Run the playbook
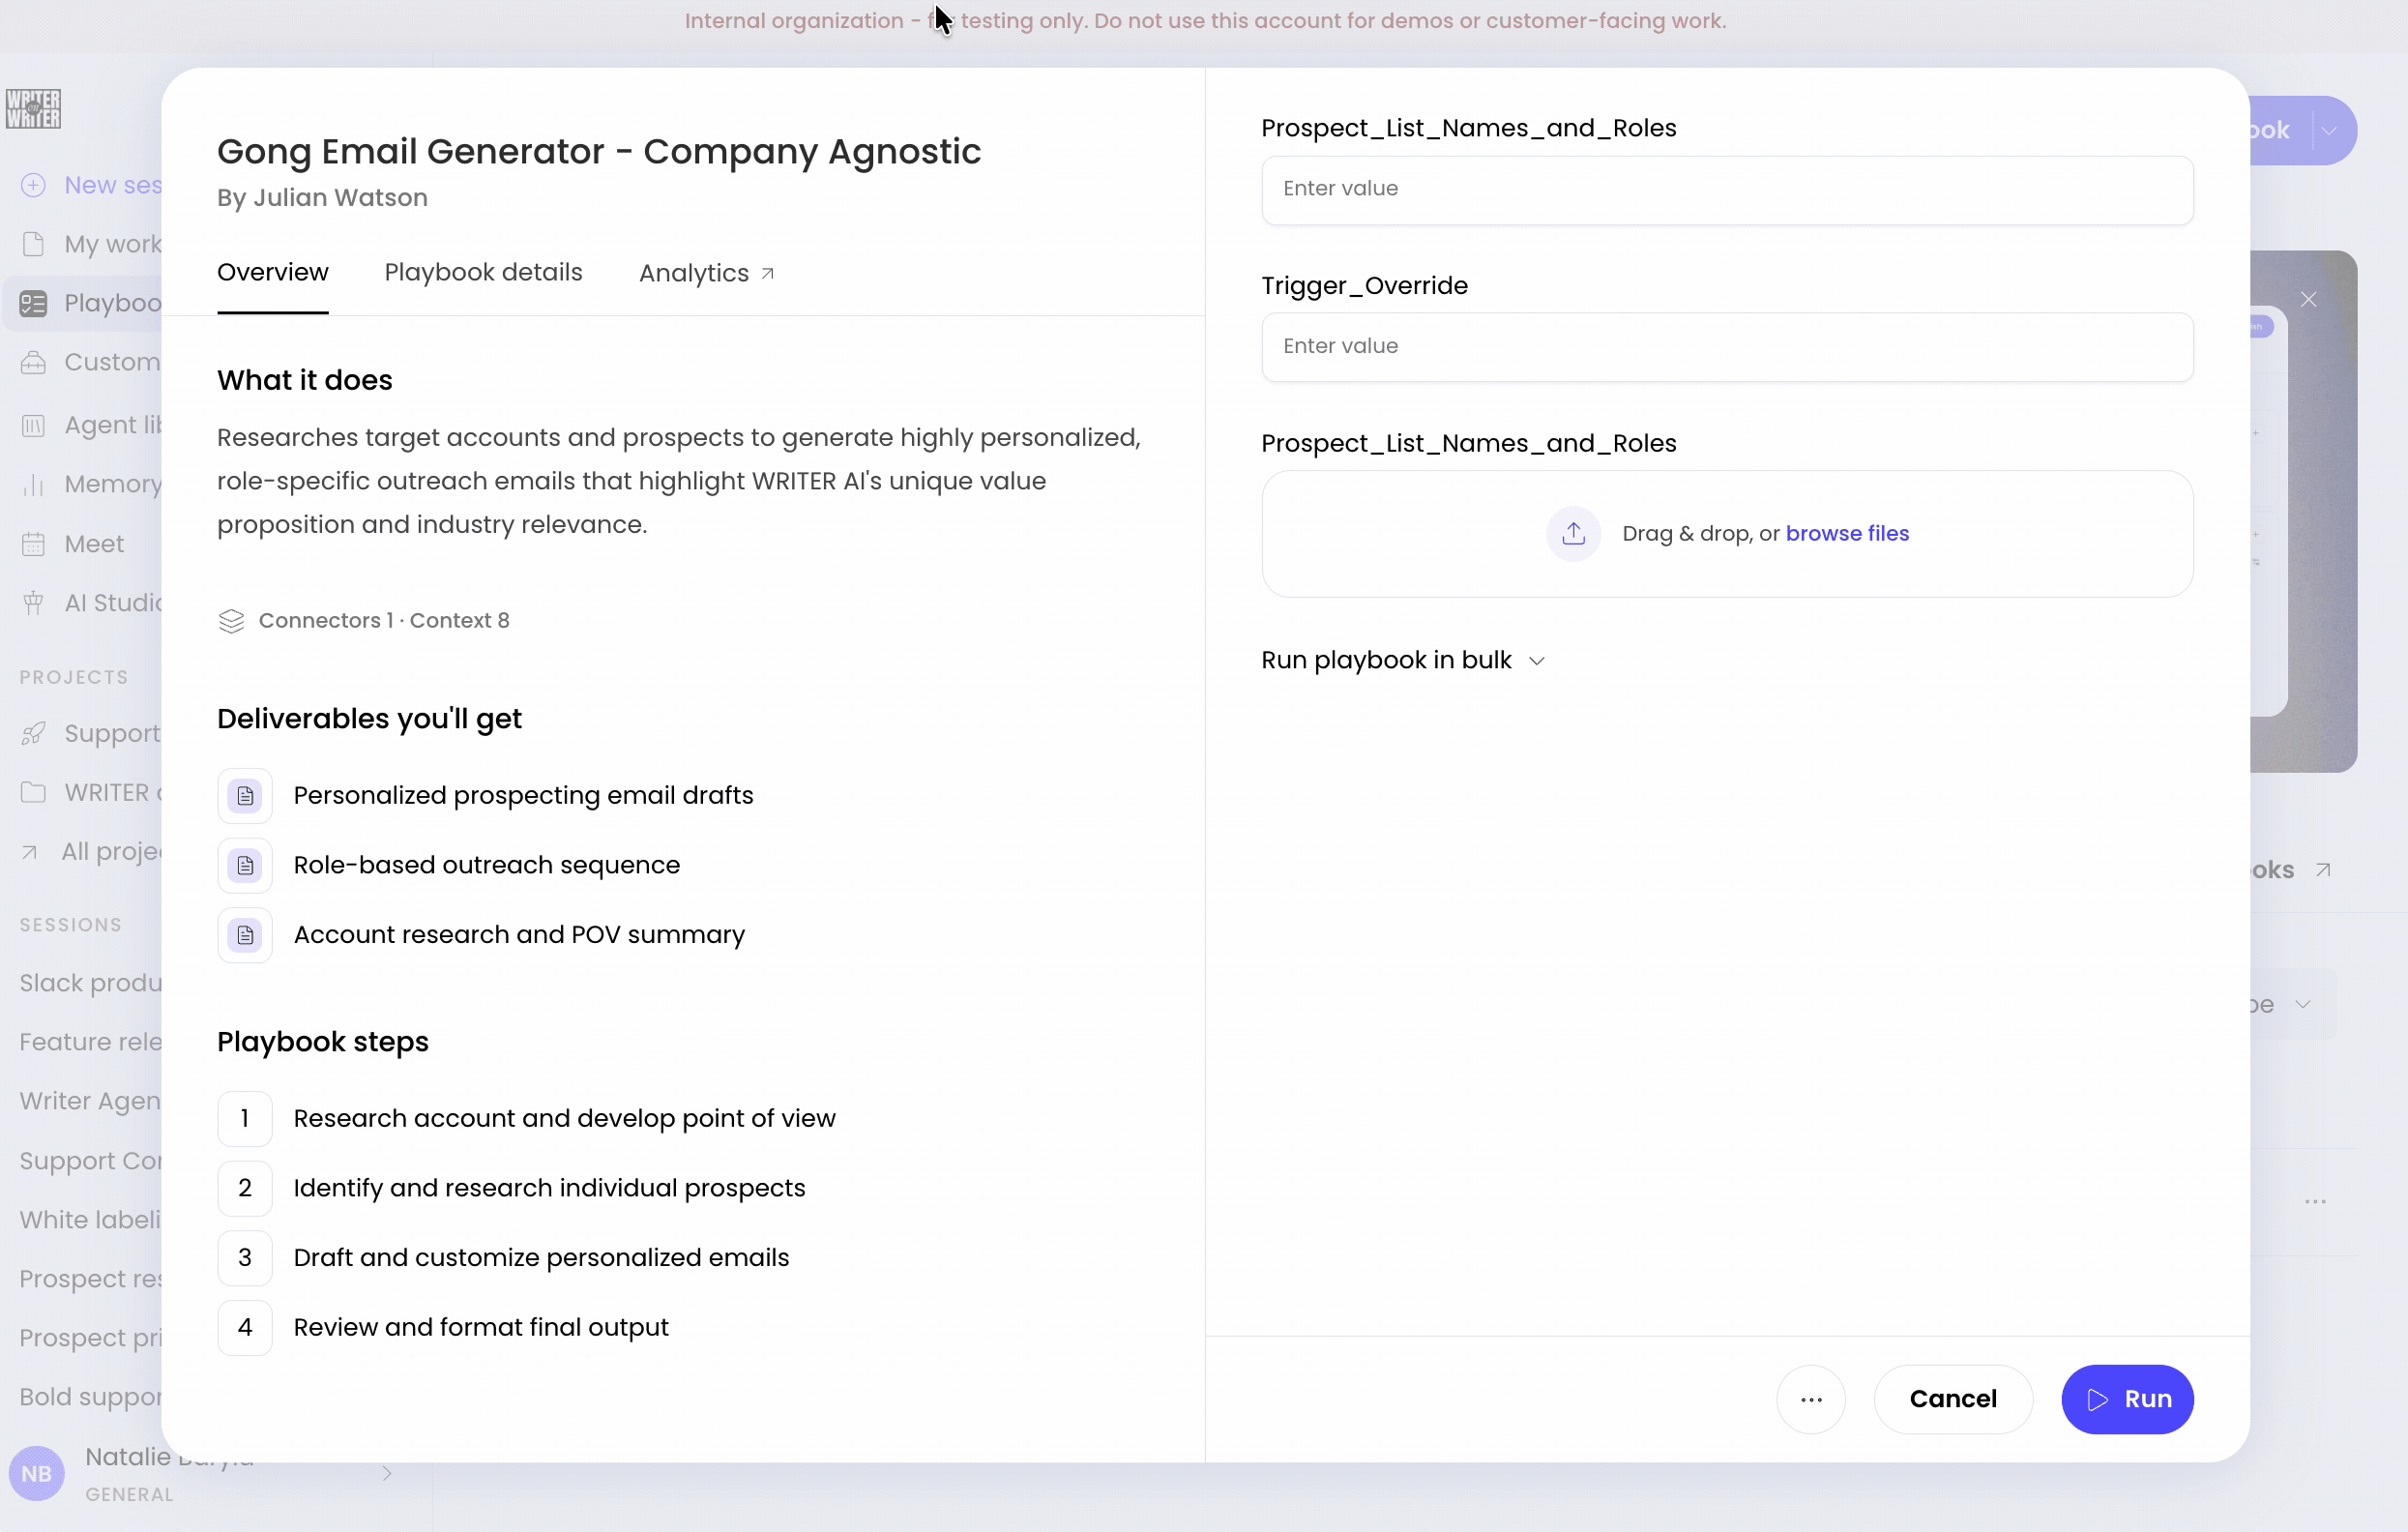The width and height of the screenshot is (2408, 1532). (2127, 1399)
